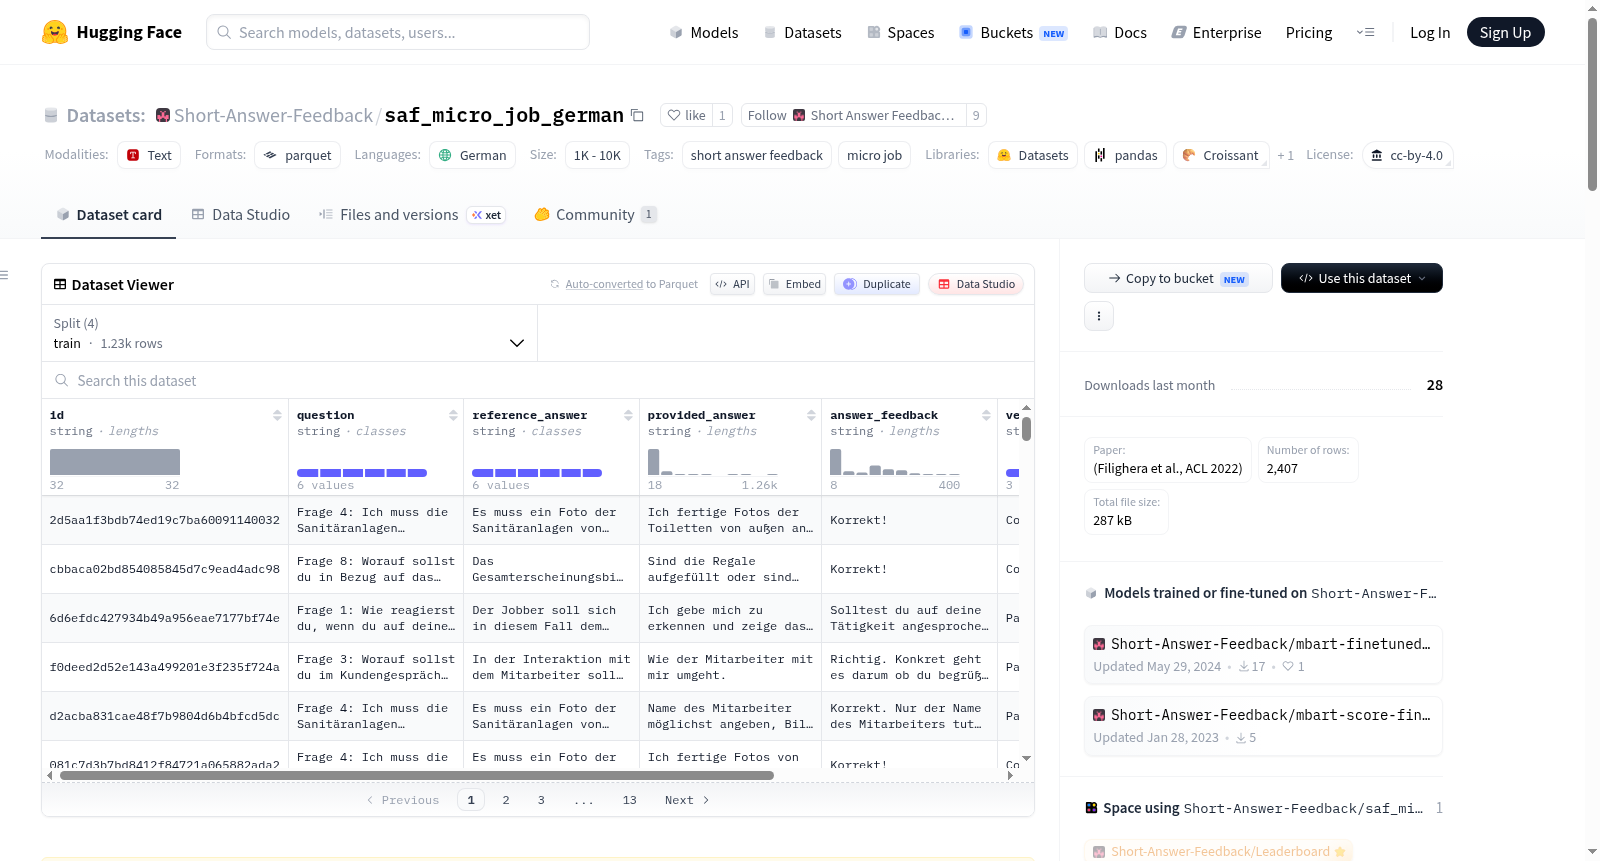
Task: Open the Use this dataset dropdown
Action: 1362,278
